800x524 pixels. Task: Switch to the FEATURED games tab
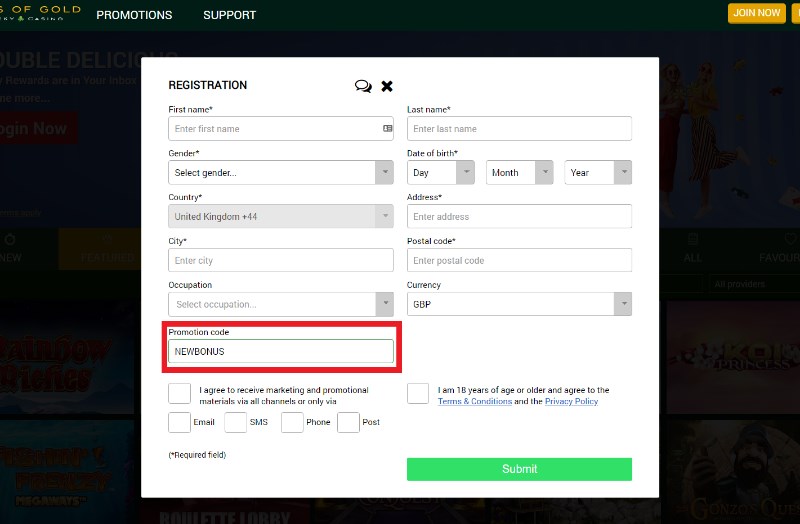[x=100, y=249]
